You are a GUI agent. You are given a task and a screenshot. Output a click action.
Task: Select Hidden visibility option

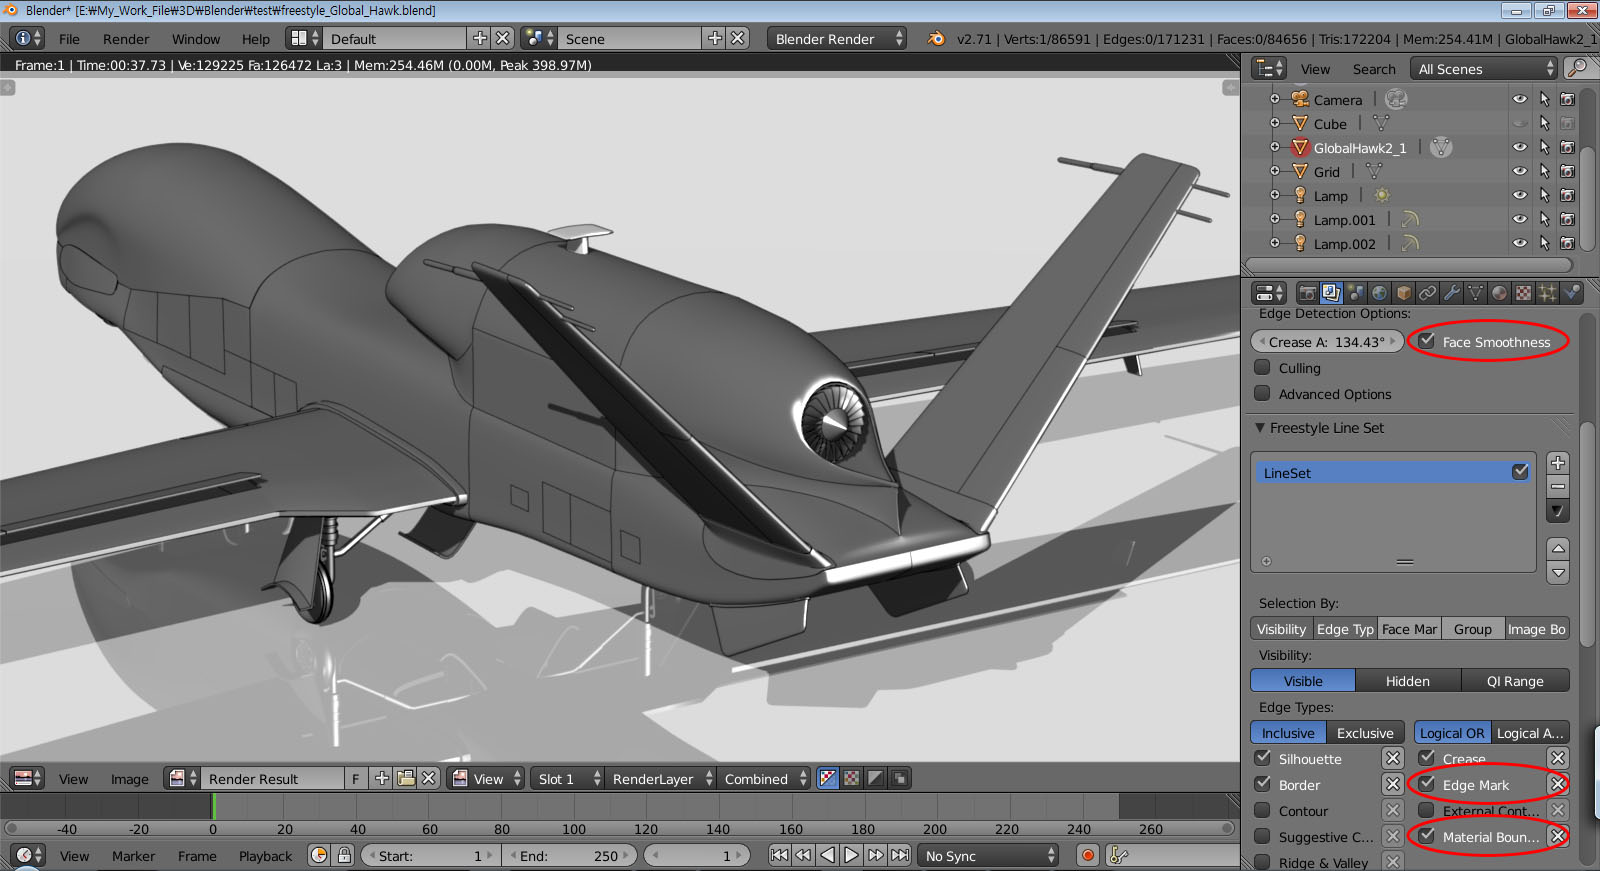click(x=1407, y=681)
